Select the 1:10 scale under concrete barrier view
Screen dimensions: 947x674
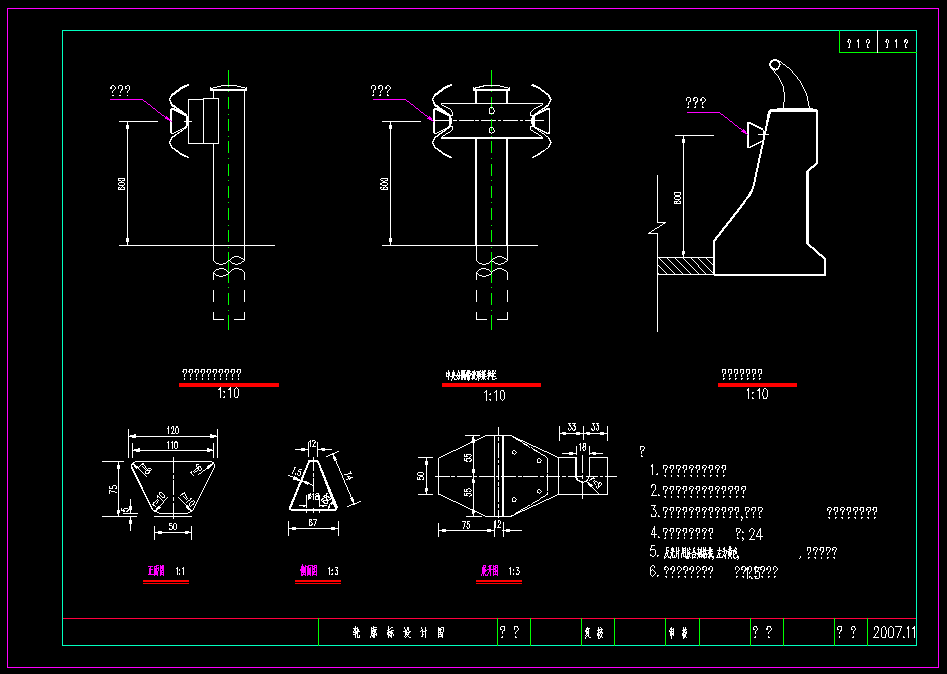click(757, 394)
